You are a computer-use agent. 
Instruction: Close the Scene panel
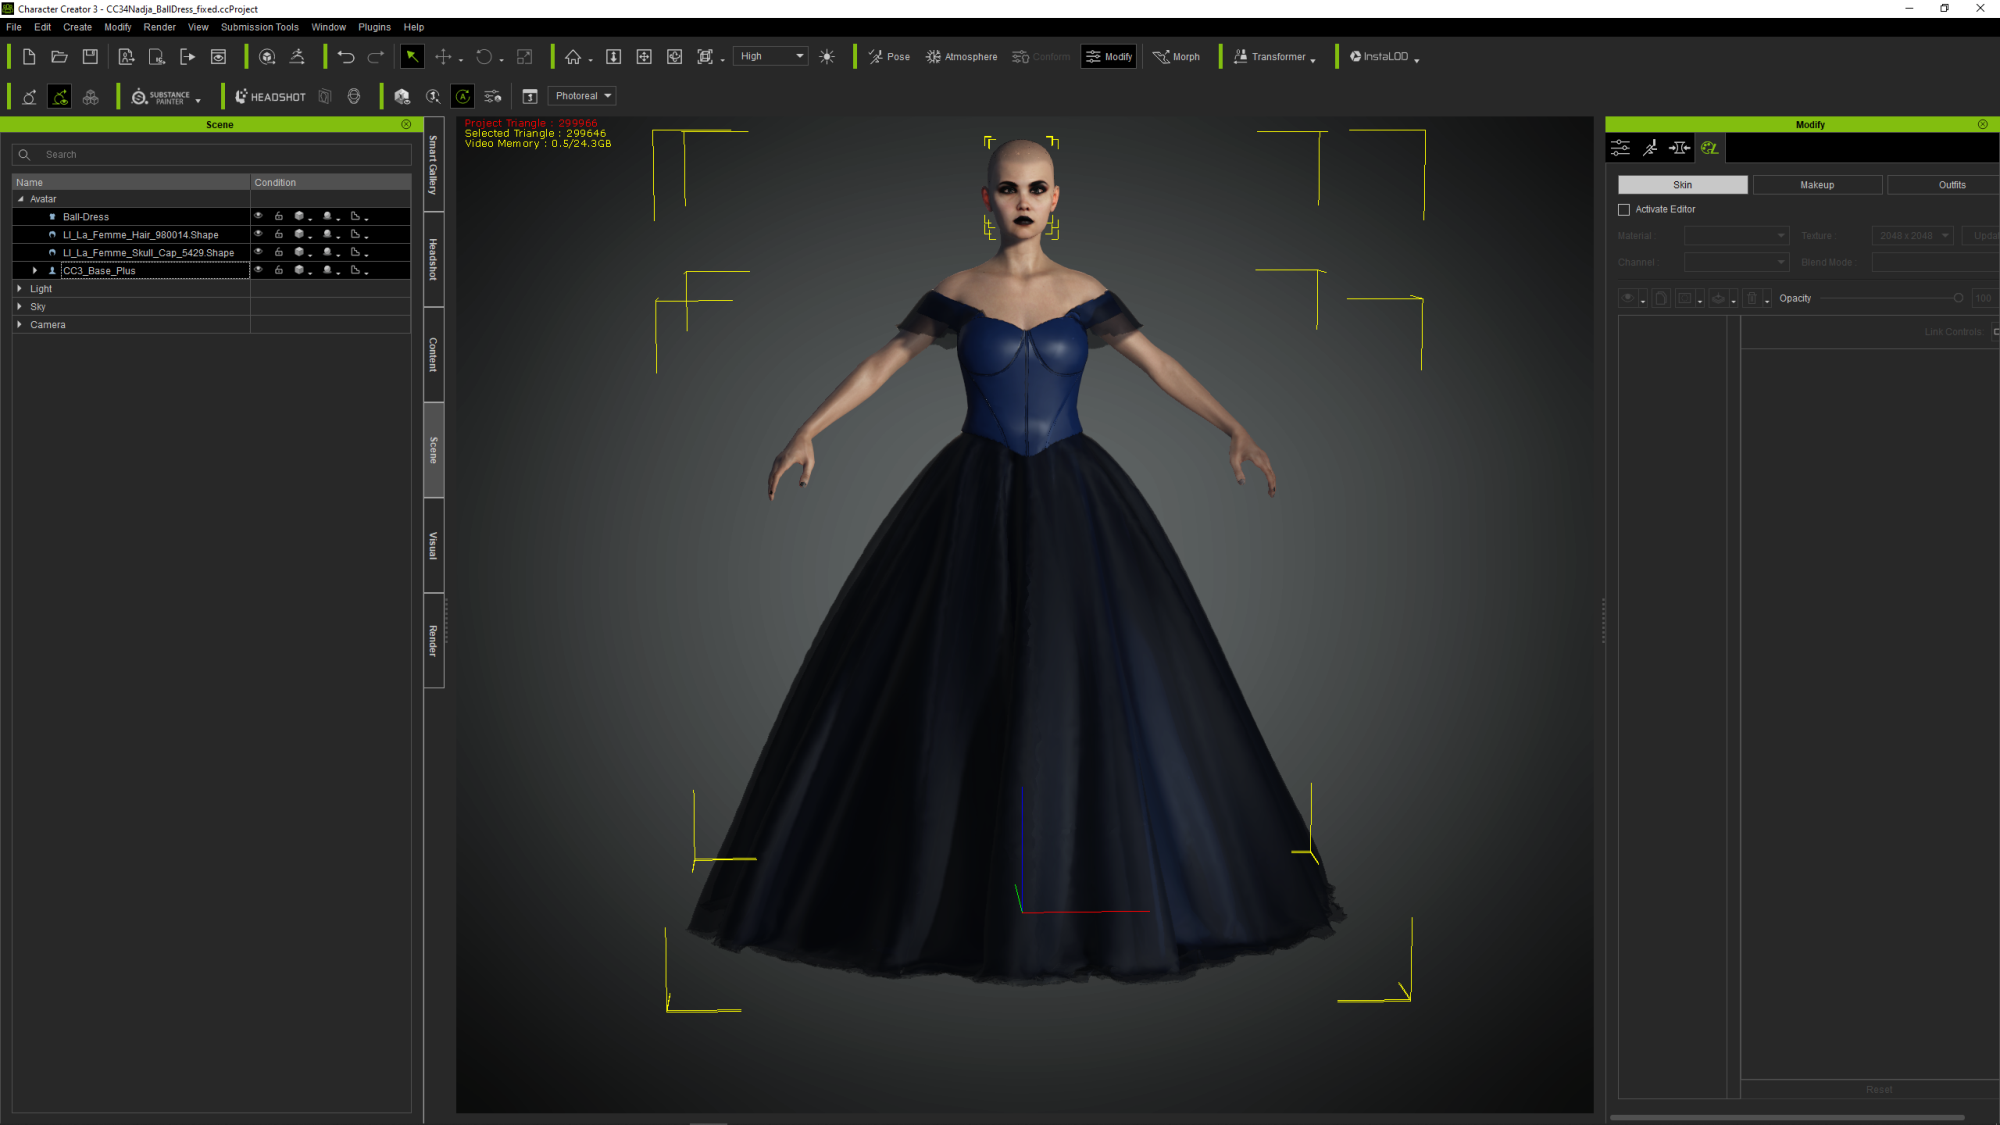tap(406, 124)
